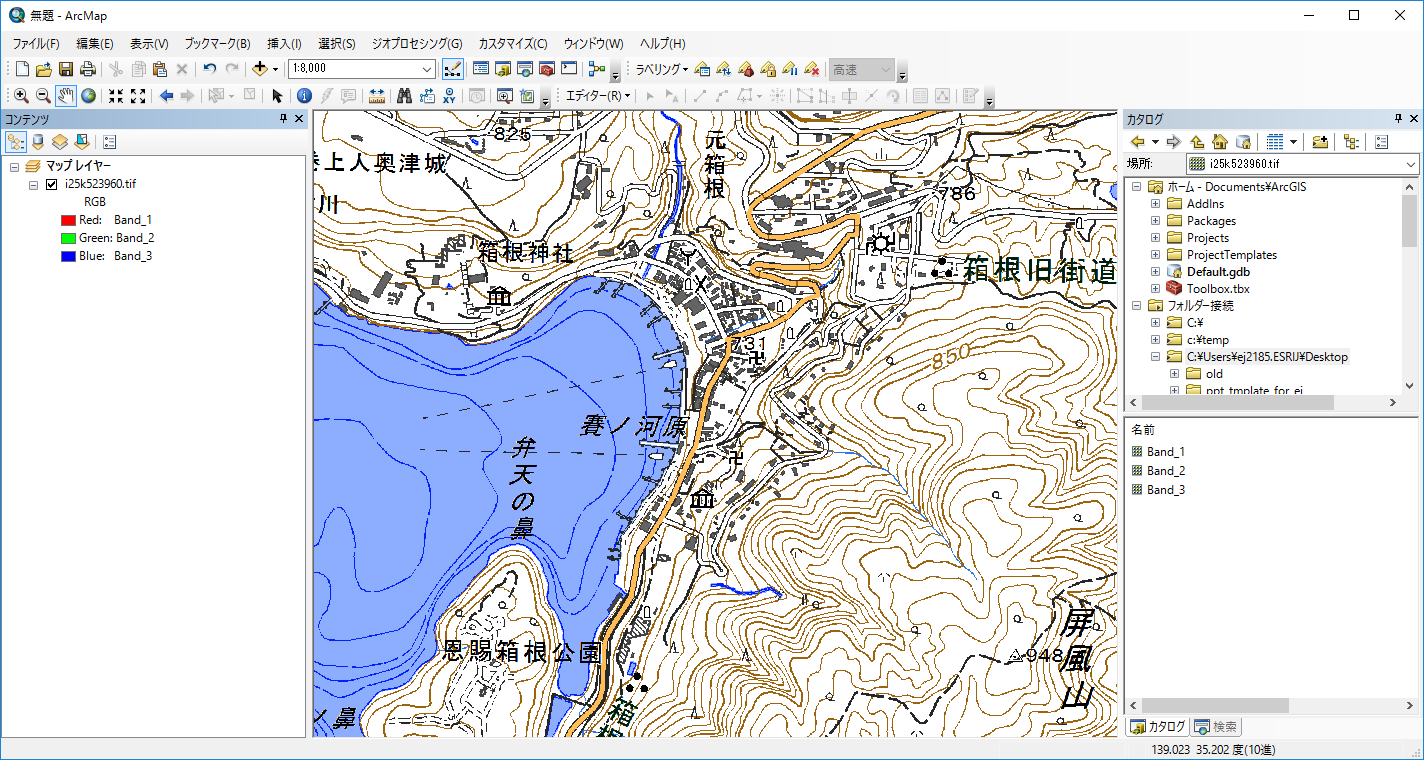Screen dimensions: 1424x760
Task: Select the Measure tool
Action: (x=376, y=96)
